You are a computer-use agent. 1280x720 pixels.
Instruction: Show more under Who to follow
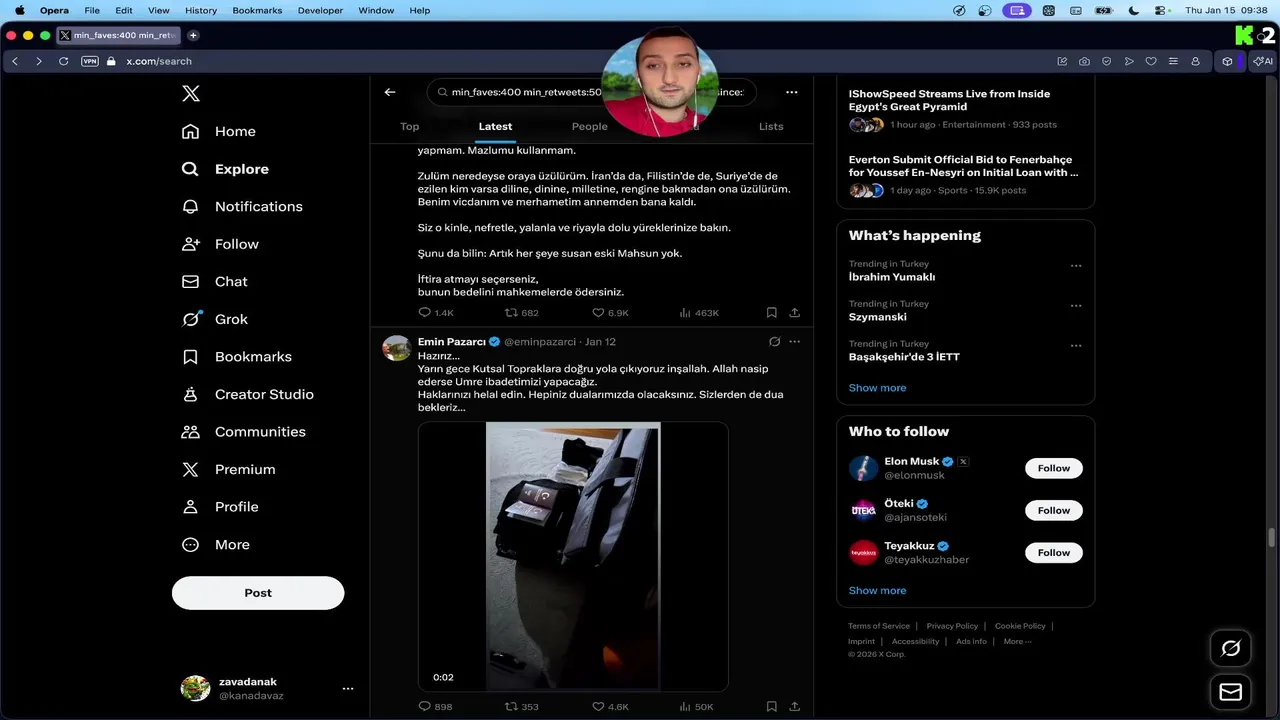click(878, 591)
